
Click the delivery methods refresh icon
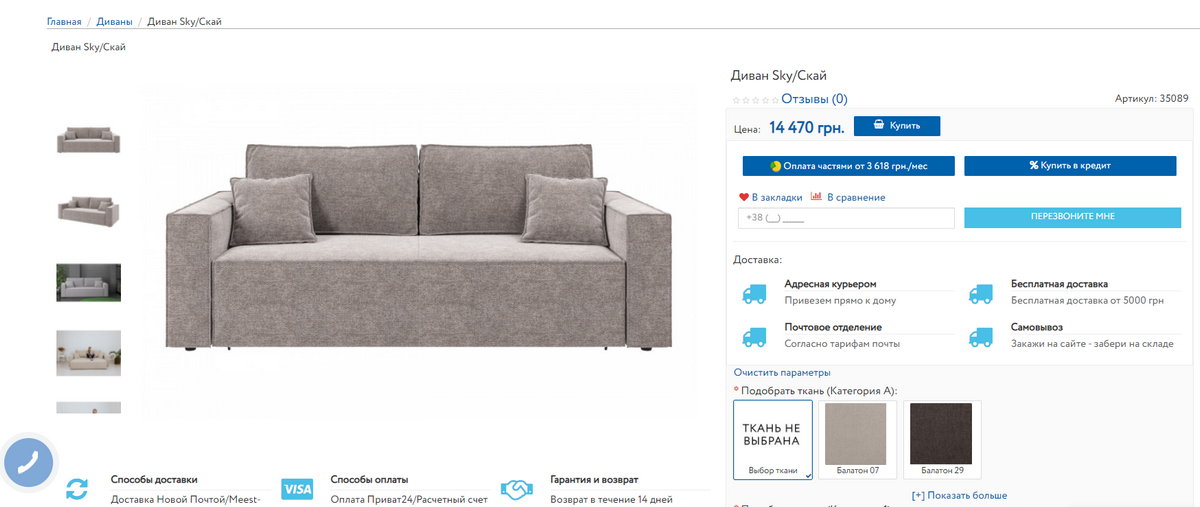[x=77, y=490]
